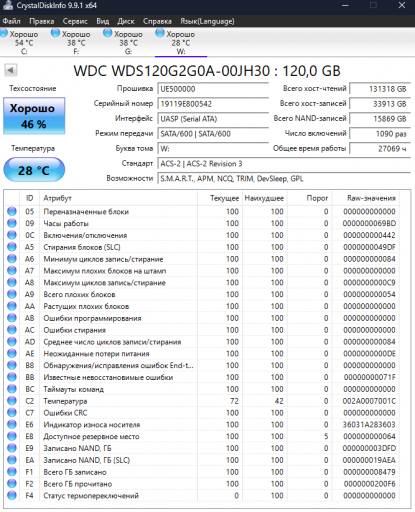Click the Наихудшее column header
415x512 pixels.
pos(265,198)
